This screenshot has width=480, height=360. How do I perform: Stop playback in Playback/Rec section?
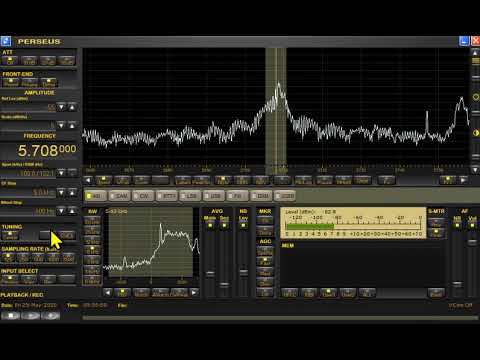(x=11, y=315)
